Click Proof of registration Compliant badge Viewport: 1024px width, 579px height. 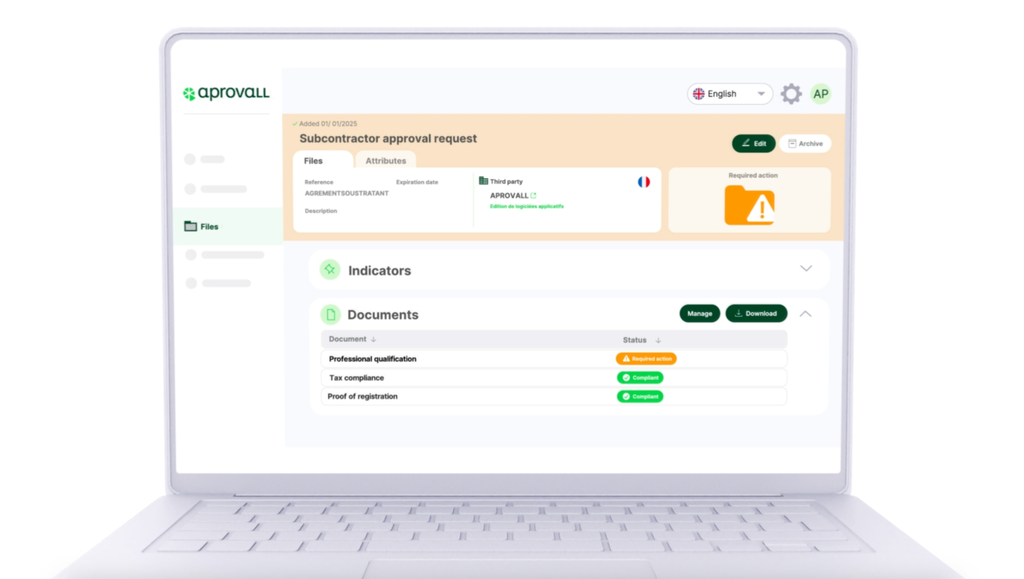click(640, 396)
